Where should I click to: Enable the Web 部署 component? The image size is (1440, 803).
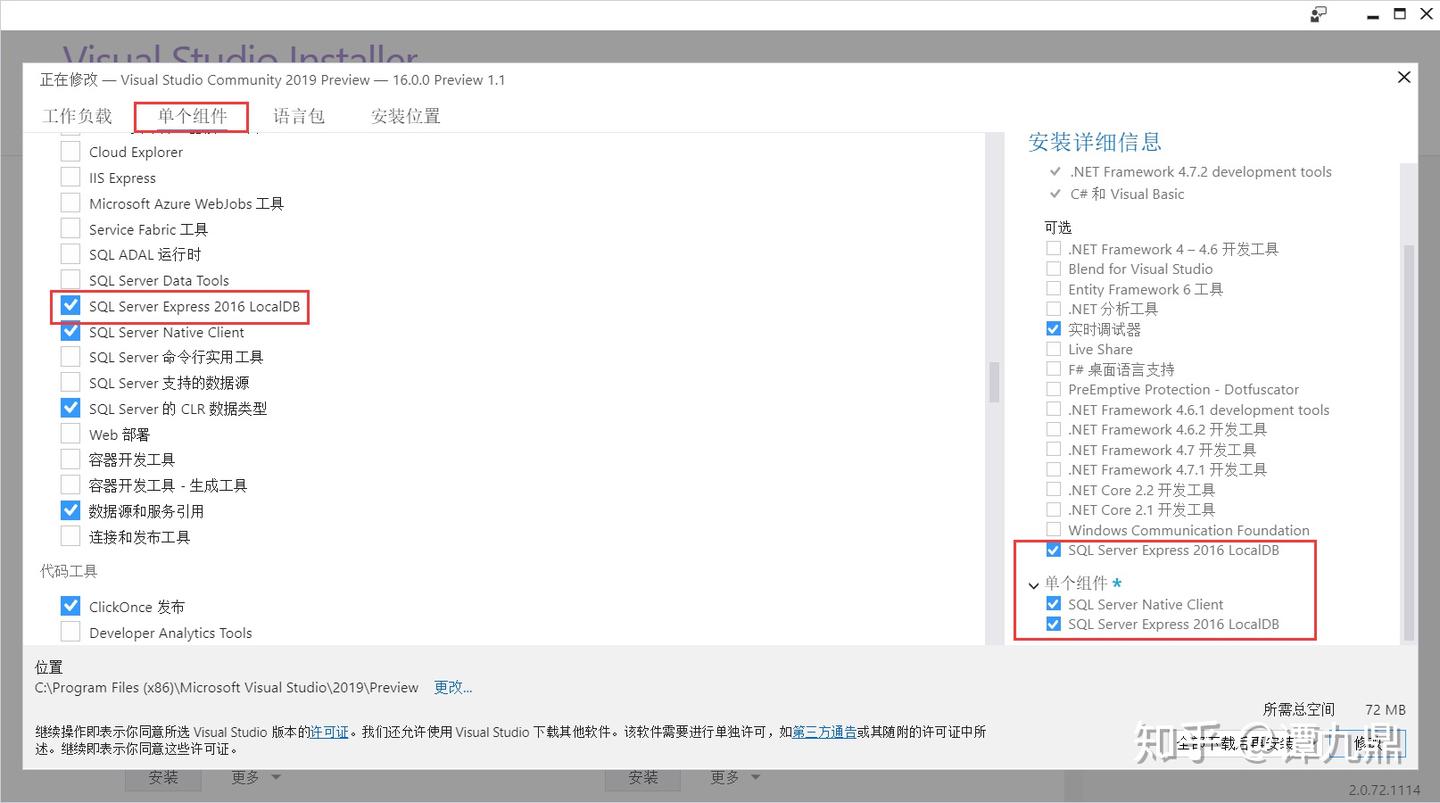(70, 433)
